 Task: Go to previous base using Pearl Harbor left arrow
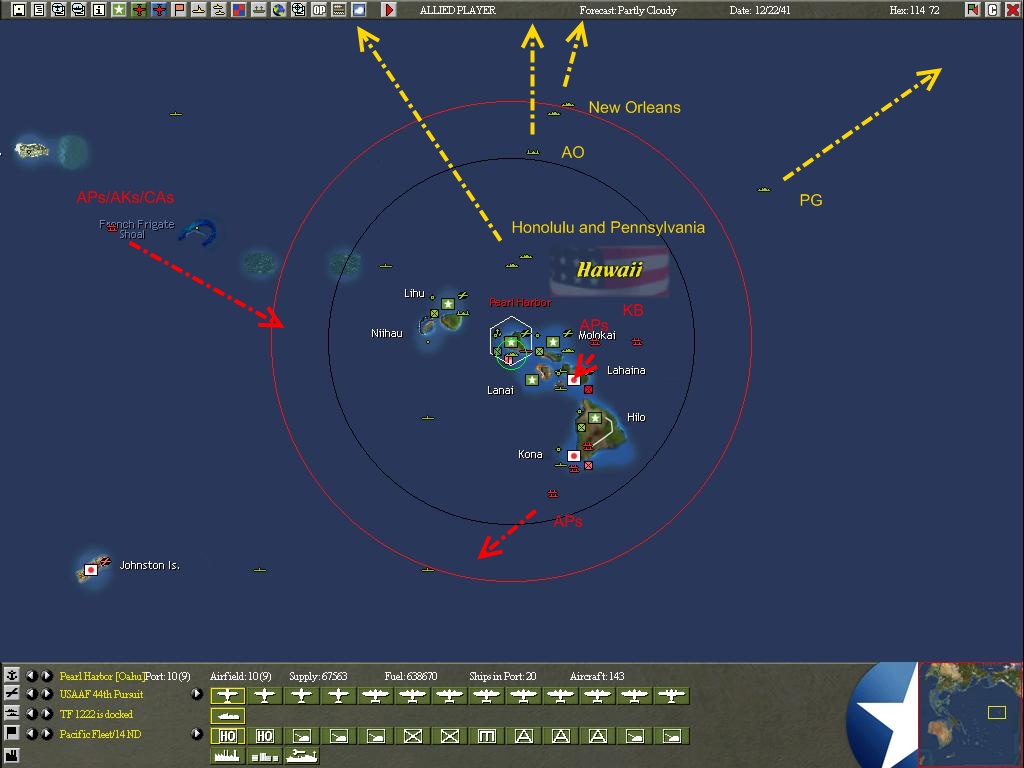coord(31,675)
